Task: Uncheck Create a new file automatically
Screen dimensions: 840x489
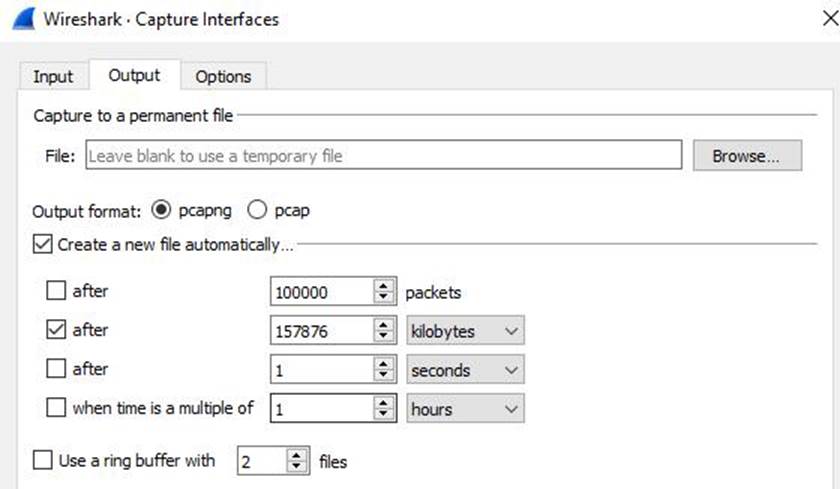Action: [x=43, y=244]
